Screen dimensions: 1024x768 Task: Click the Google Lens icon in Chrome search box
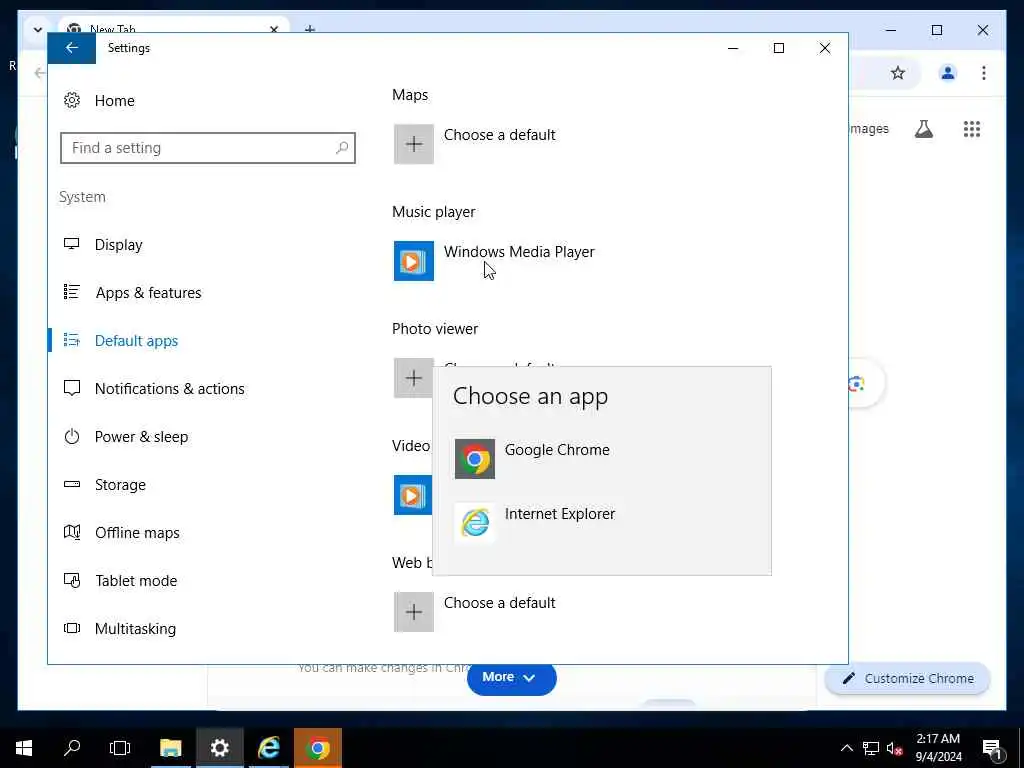tap(856, 384)
